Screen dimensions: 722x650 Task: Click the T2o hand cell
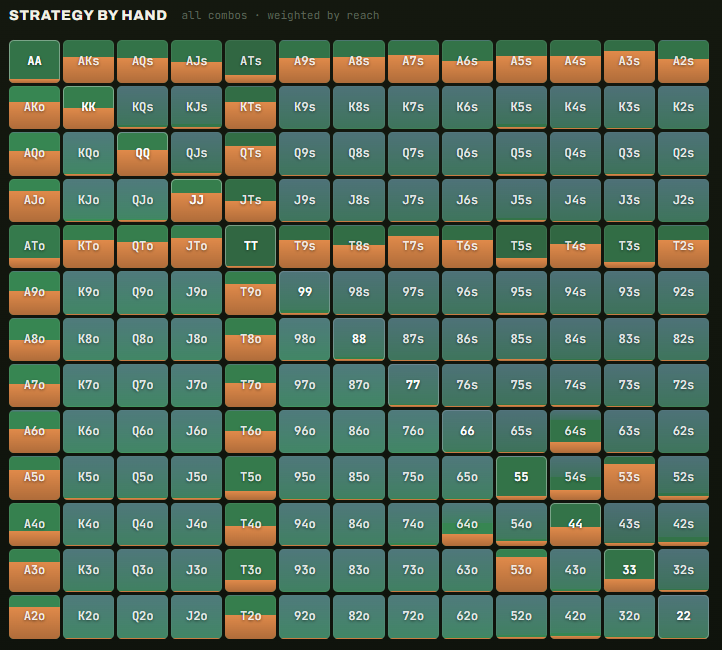(x=250, y=616)
